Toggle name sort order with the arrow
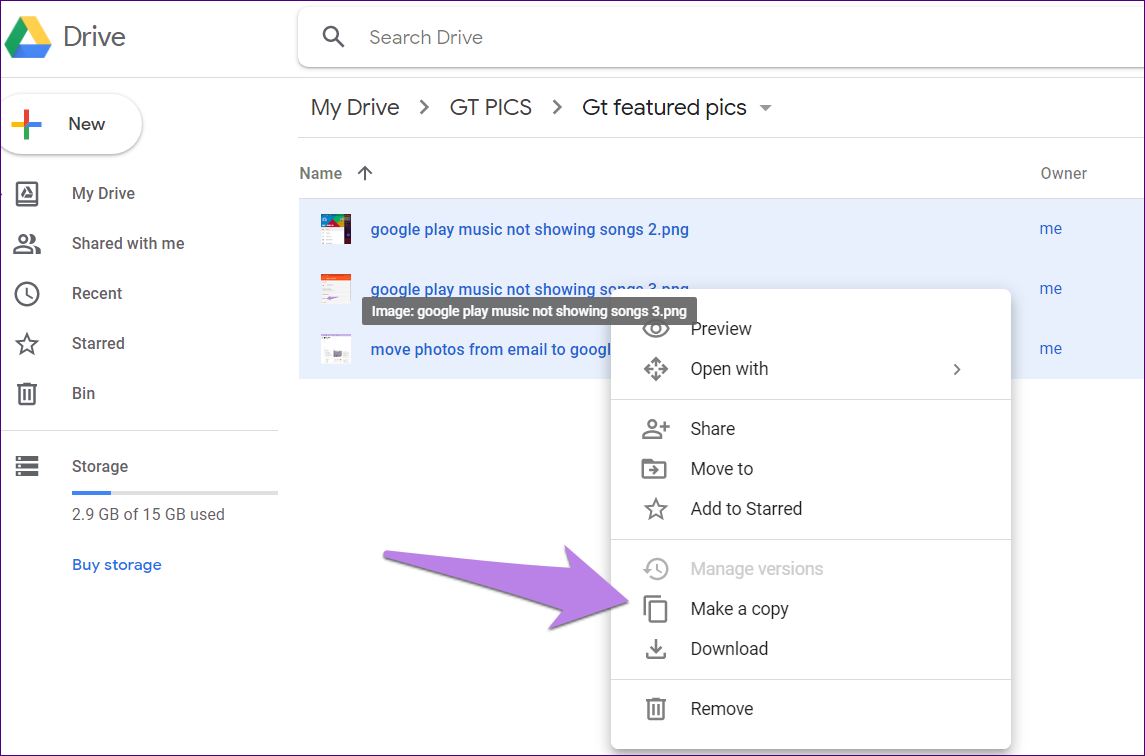 (x=365, y=173)
